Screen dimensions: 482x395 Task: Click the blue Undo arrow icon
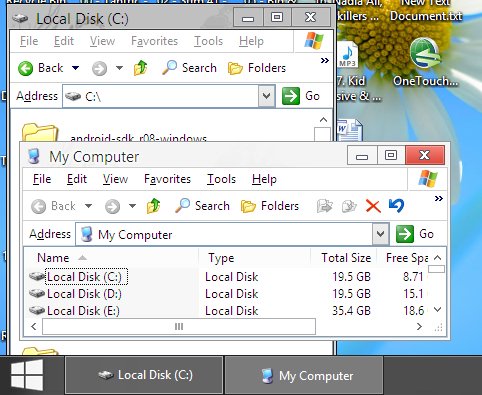[x=396, y=205]
